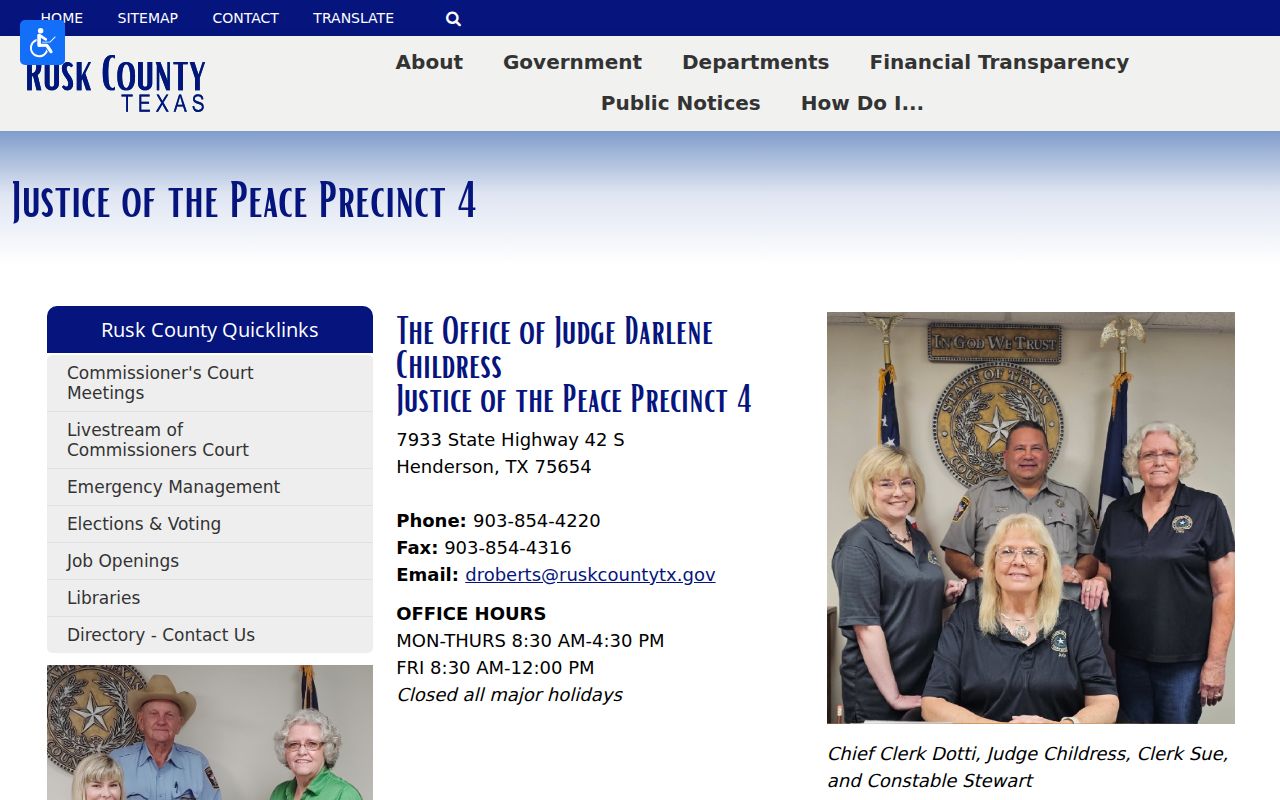Click the address 7933 State Highway 42 S
Screen dimensions: 1280x800
pyautogui.click(x=510, y=440)
